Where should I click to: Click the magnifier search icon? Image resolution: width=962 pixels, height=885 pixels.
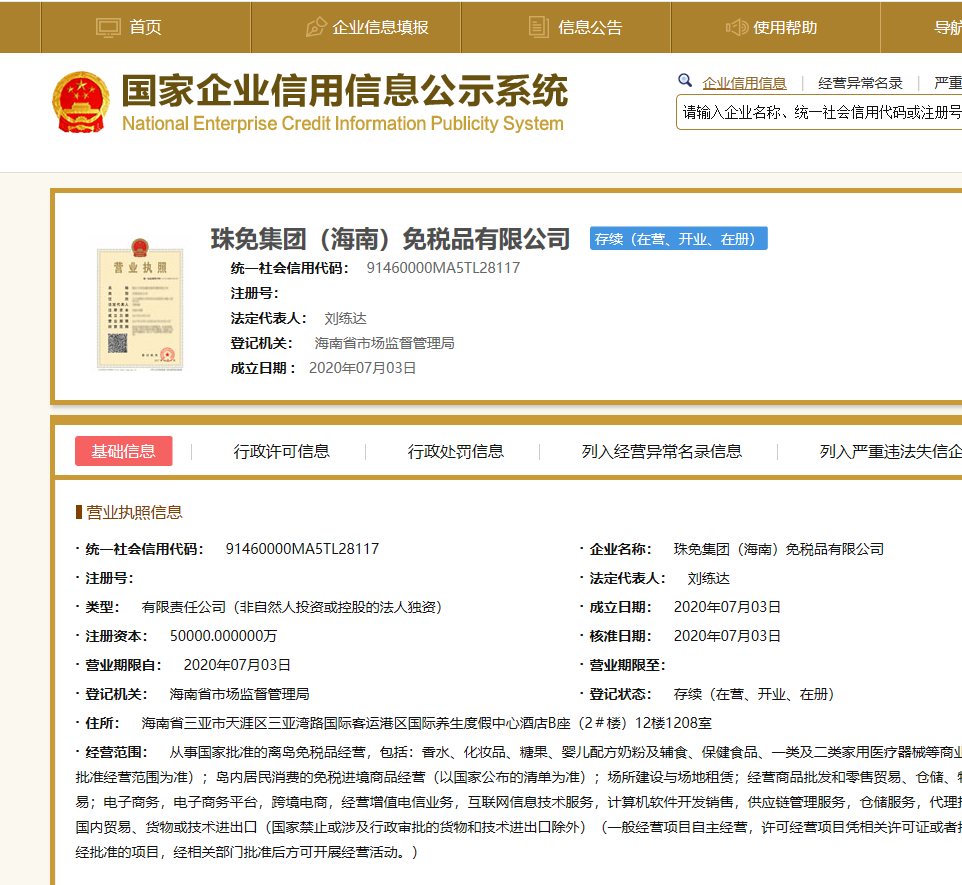point(685,81)
